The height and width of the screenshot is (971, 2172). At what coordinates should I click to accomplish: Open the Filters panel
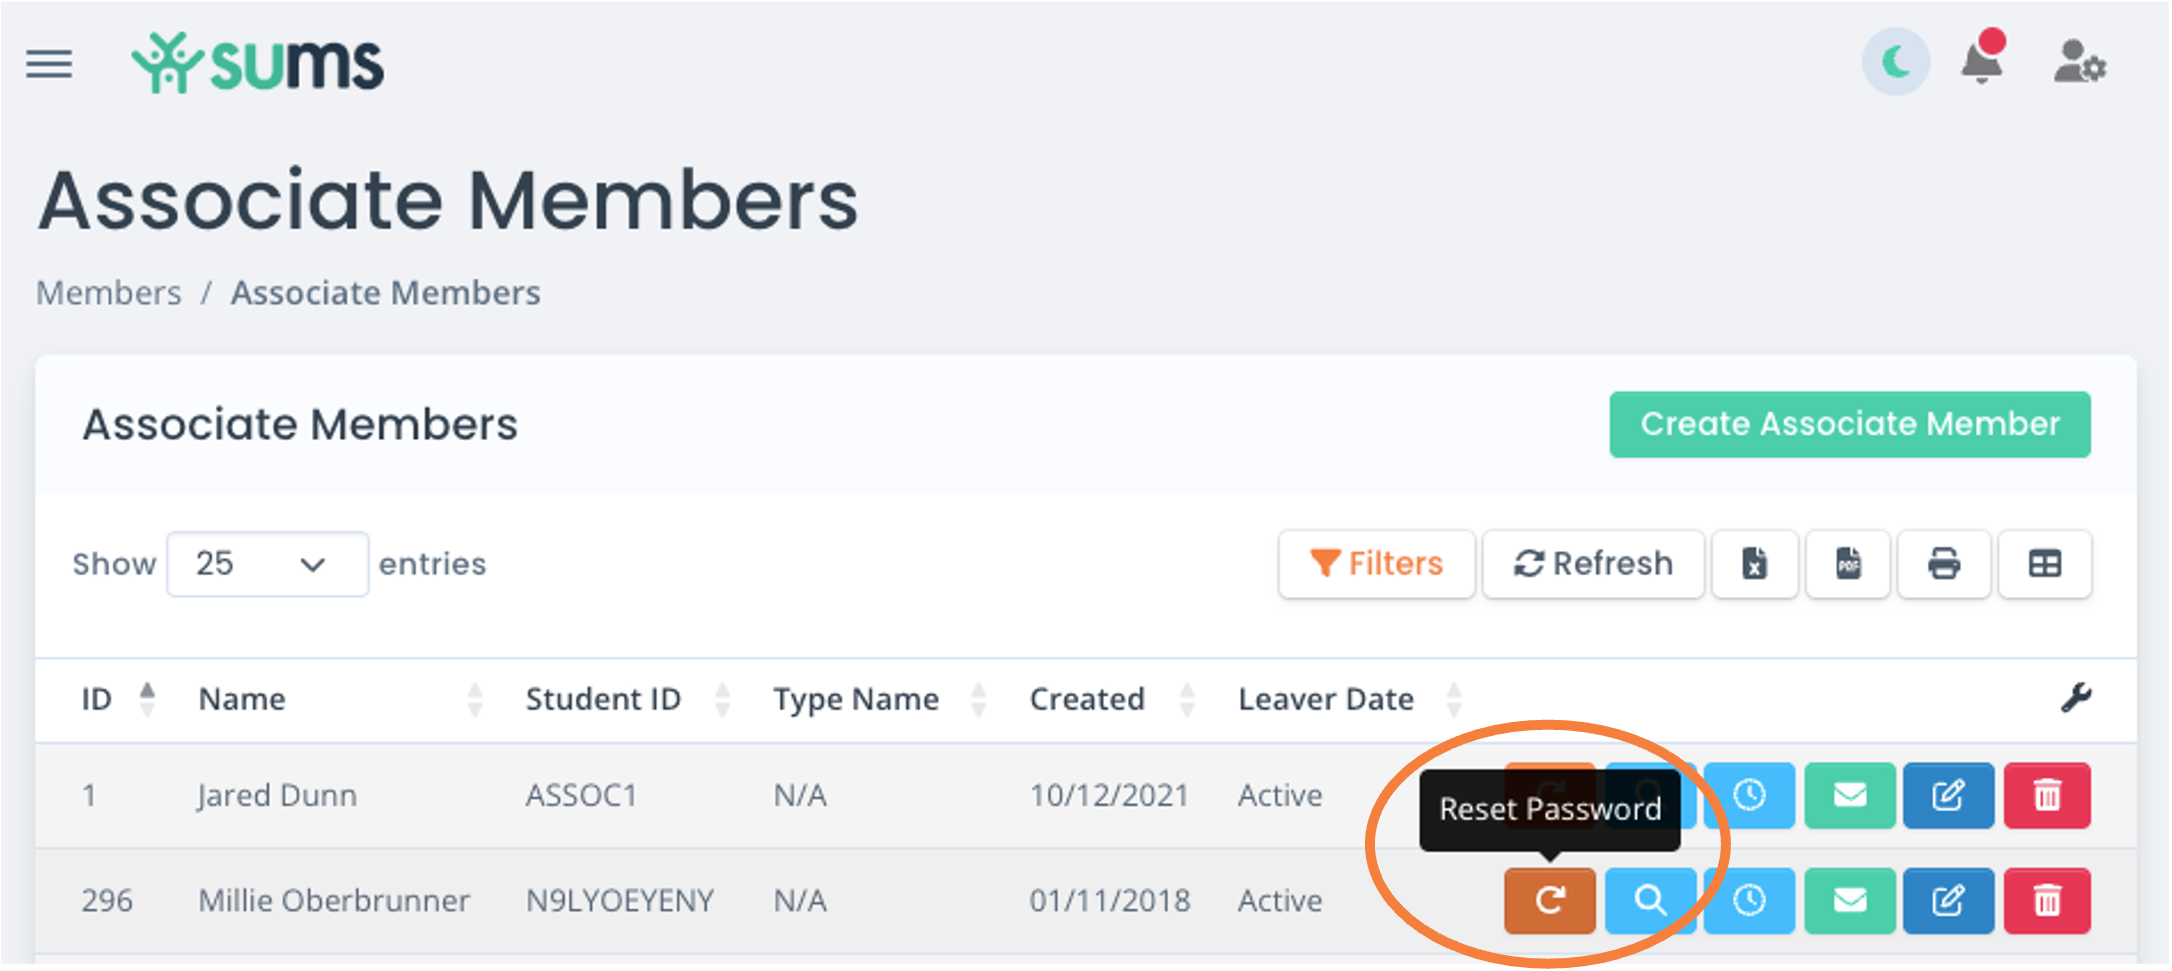click(x=1376, y=564)
